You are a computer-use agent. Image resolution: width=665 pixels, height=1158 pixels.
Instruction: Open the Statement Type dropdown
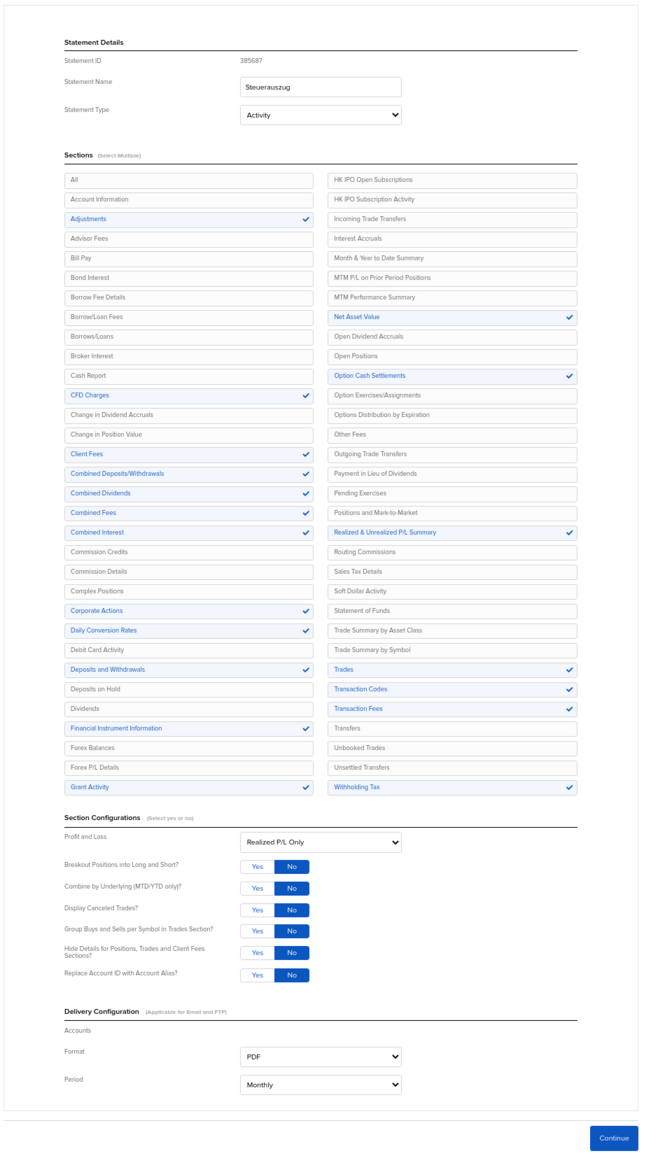(x=320, y=115)
